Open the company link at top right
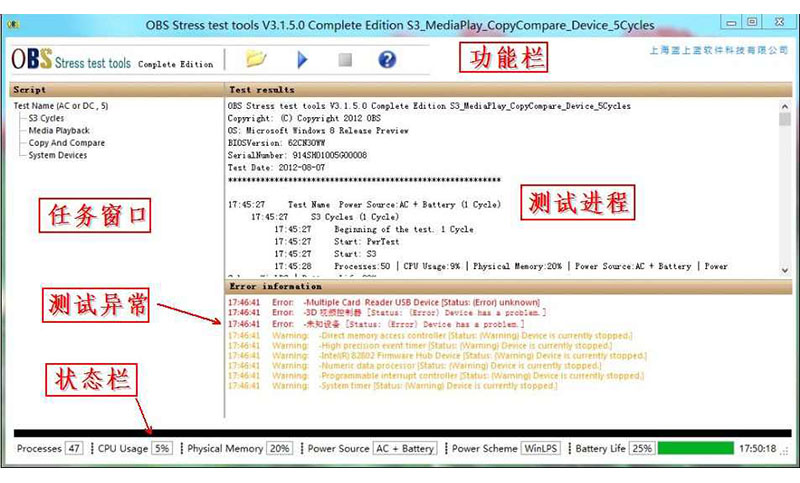The image size is (800, 483). click(718, 50)
